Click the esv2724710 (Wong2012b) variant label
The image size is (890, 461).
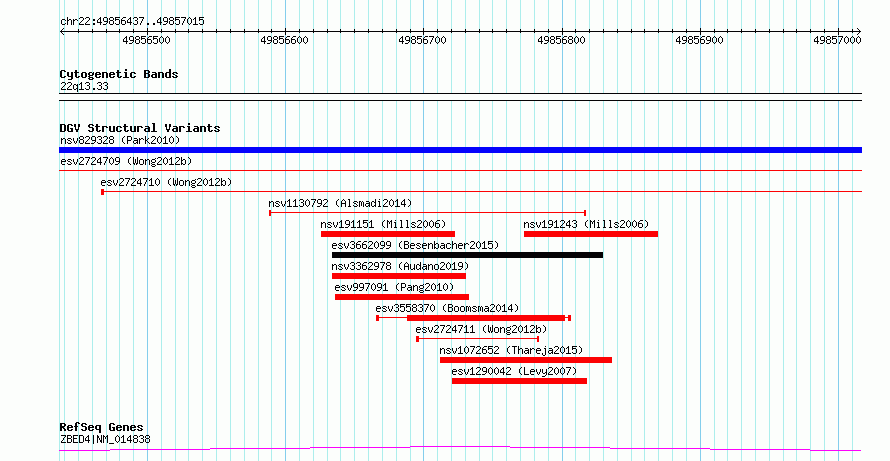[x=166, y=182]
